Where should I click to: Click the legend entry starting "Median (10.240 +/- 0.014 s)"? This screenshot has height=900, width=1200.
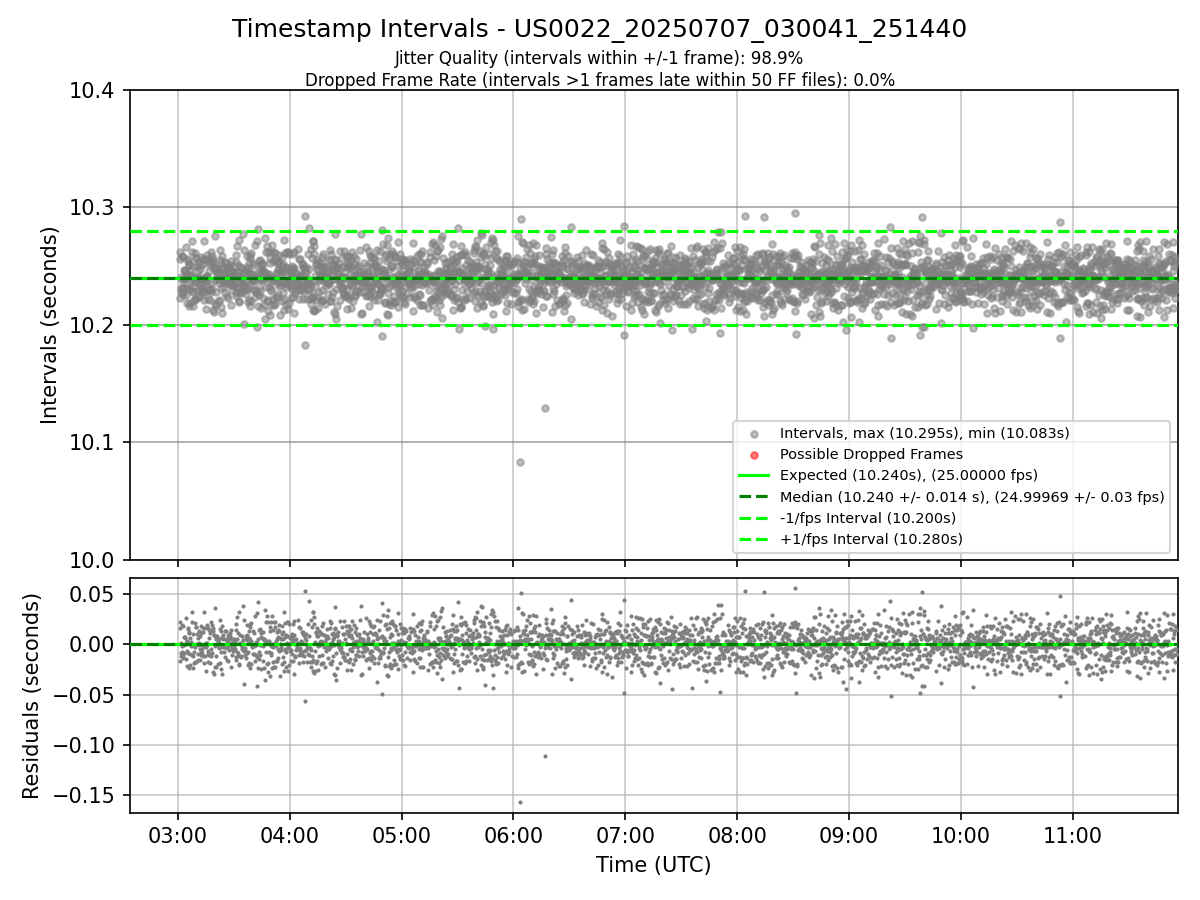pos(972,497)
